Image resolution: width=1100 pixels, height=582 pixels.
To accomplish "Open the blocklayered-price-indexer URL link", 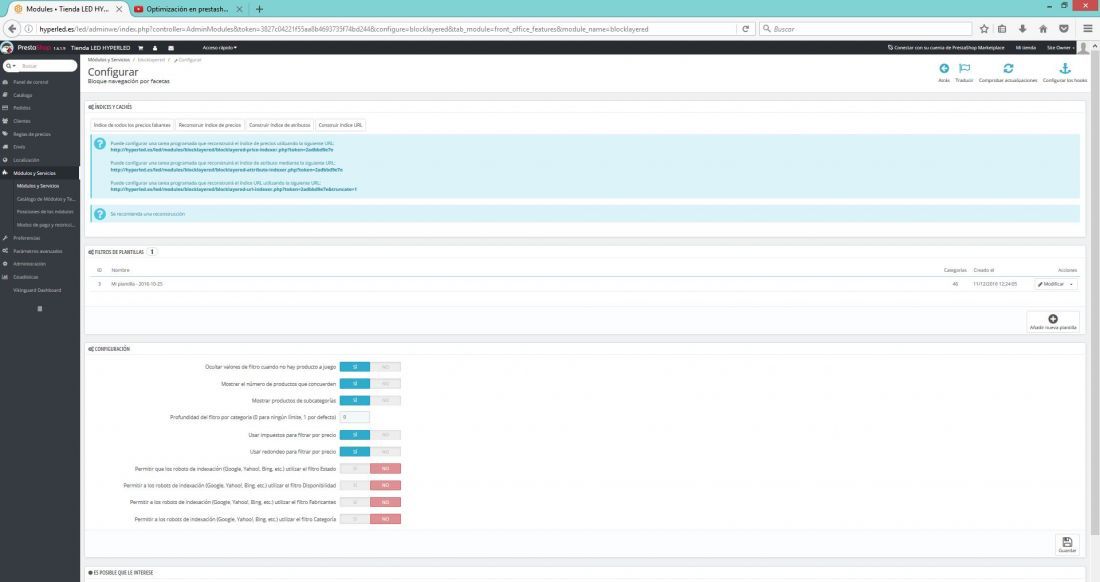I will click(x=222, y=149).
